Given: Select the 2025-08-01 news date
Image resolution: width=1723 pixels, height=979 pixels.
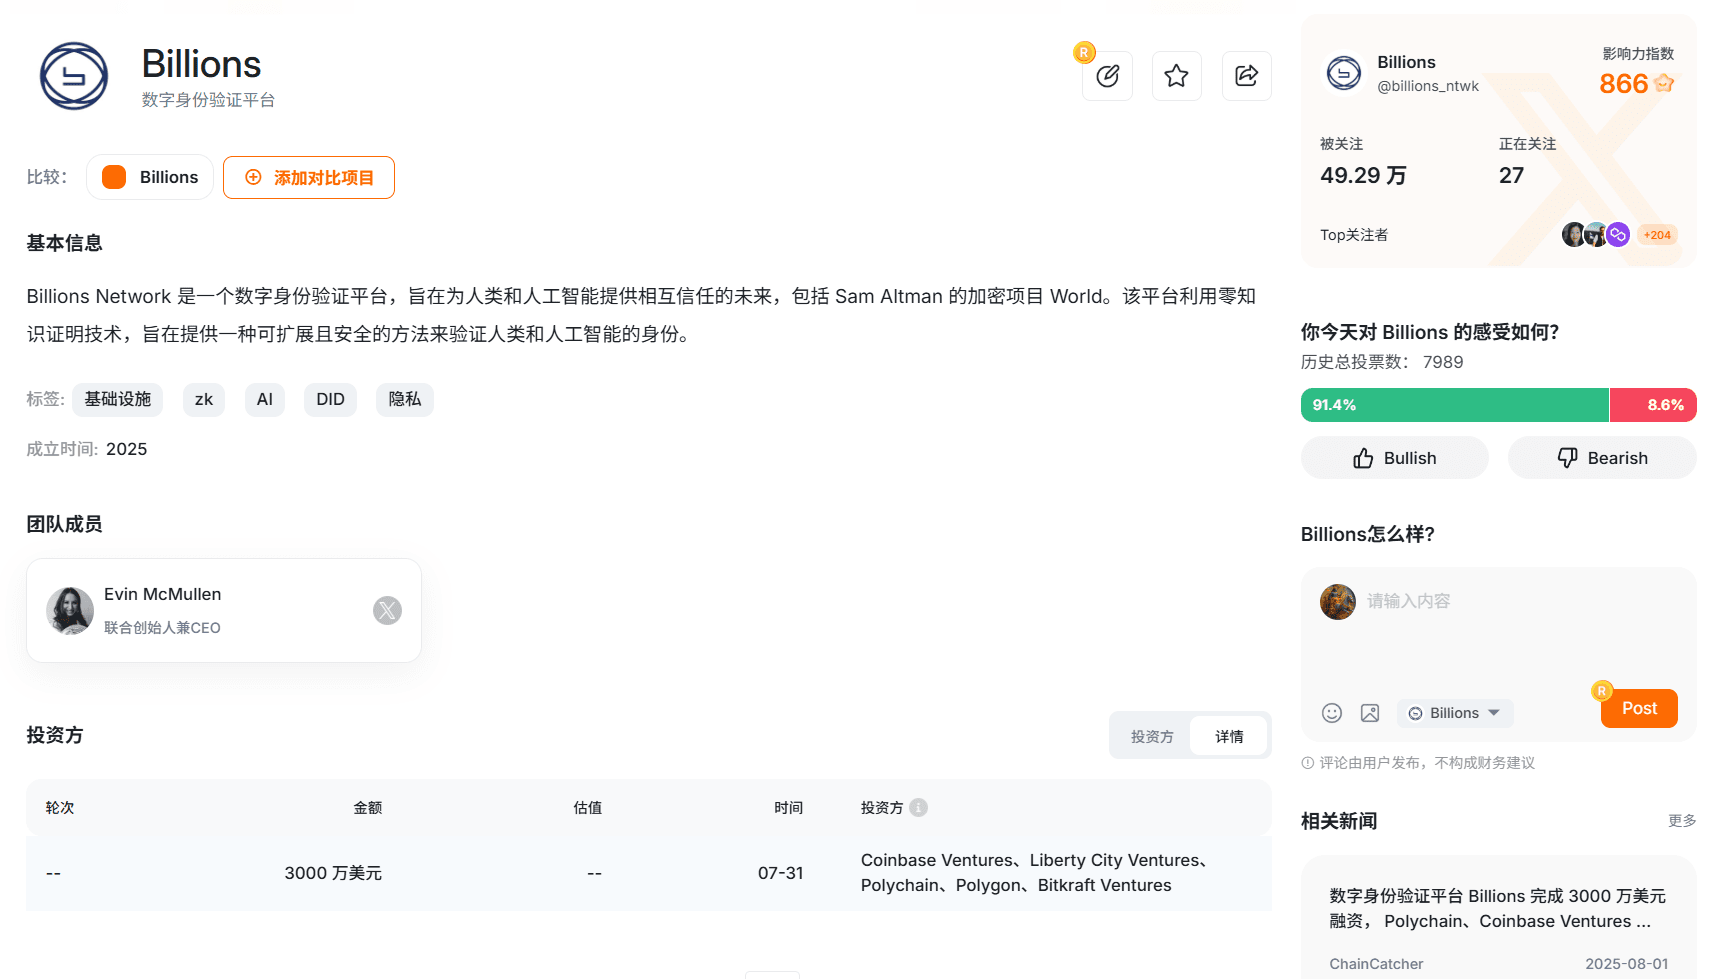Looking at the screenshot, I should tap(1627, 964).
